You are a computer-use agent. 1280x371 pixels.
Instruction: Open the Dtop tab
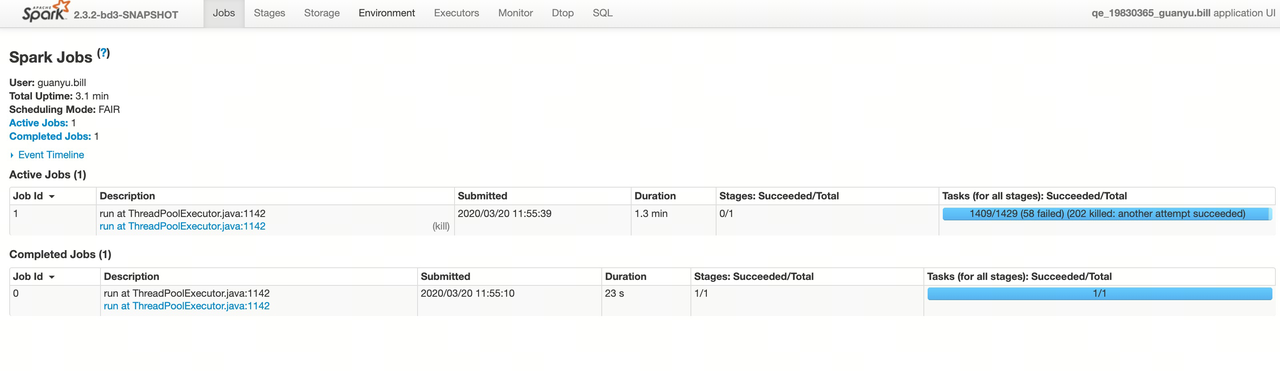563,13
